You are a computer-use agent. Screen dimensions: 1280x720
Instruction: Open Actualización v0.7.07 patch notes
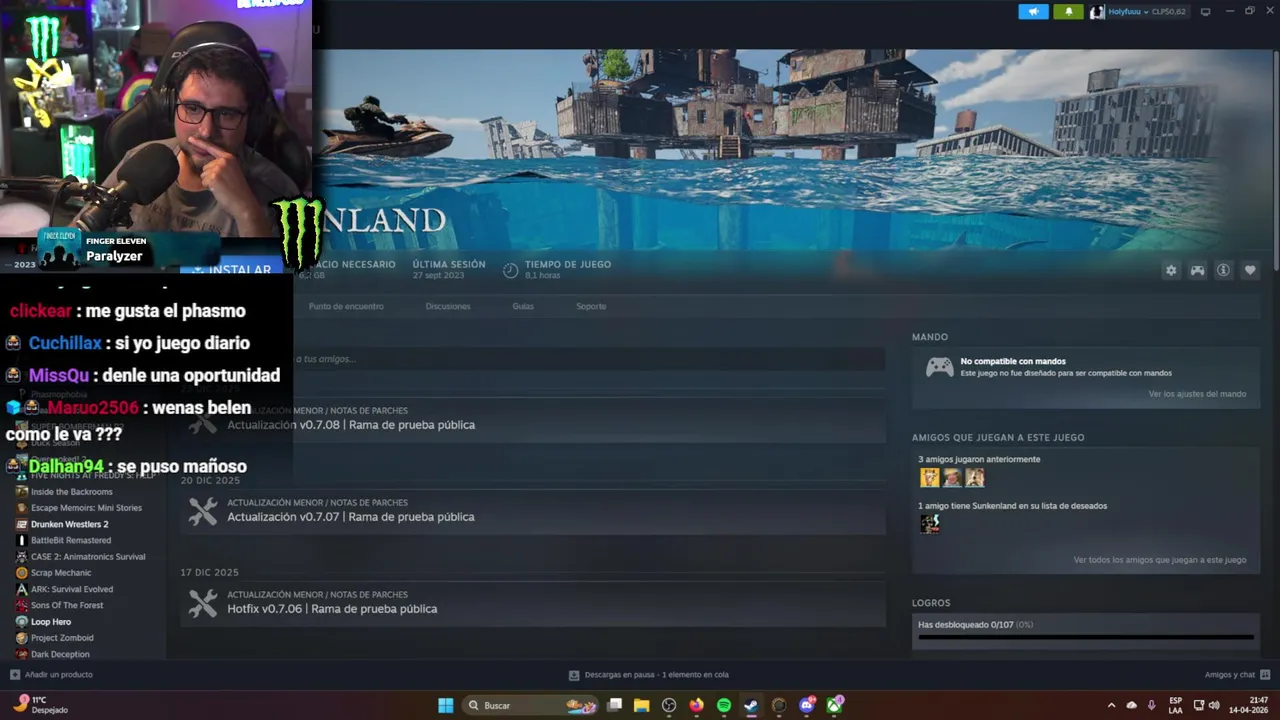click(533, 512)
